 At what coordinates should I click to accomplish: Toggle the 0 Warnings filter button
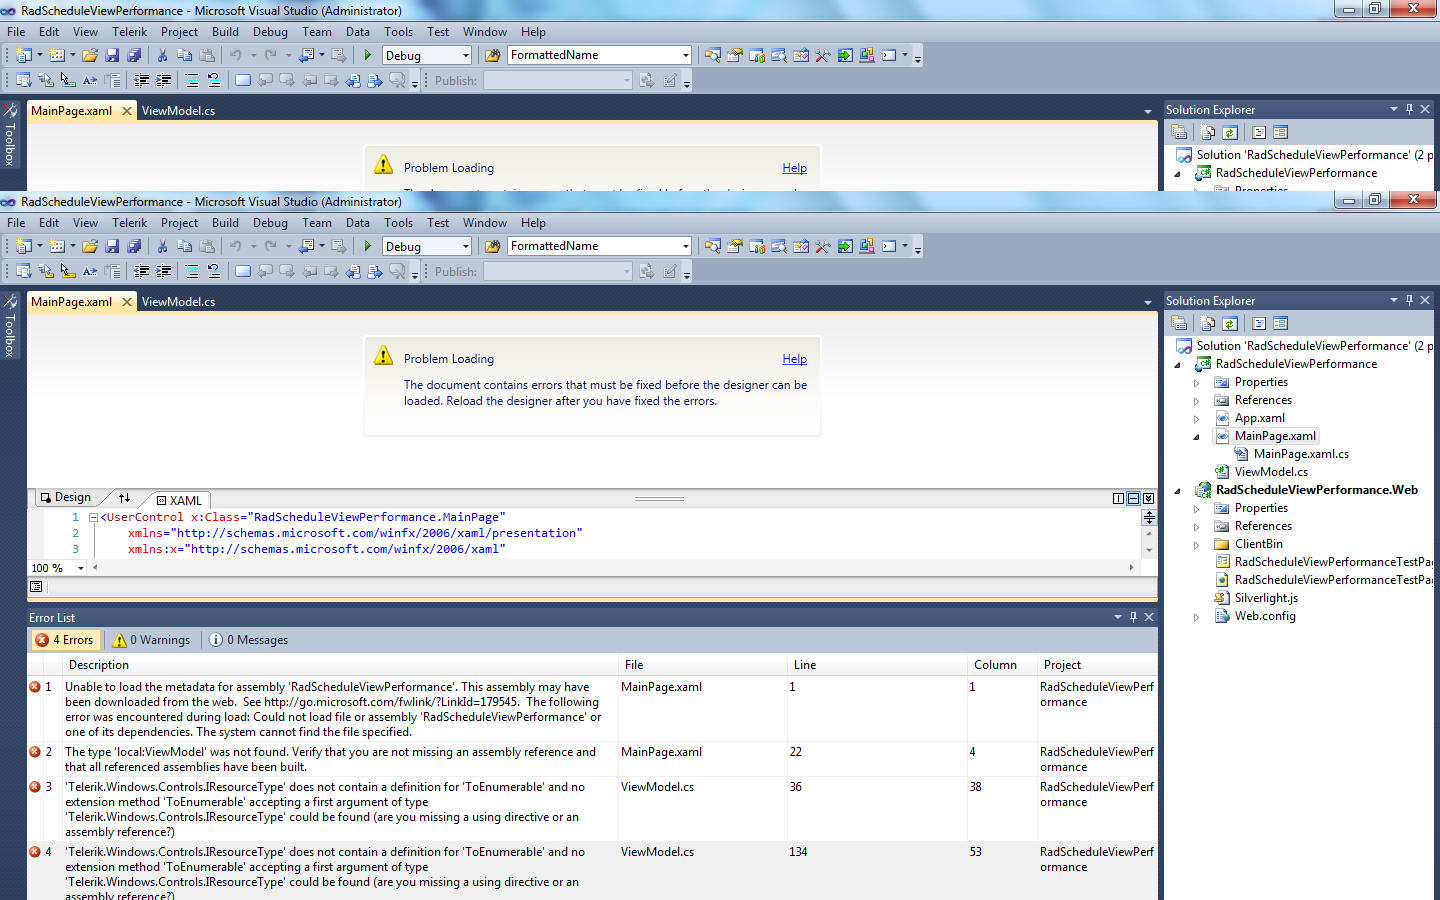(151, 640)
